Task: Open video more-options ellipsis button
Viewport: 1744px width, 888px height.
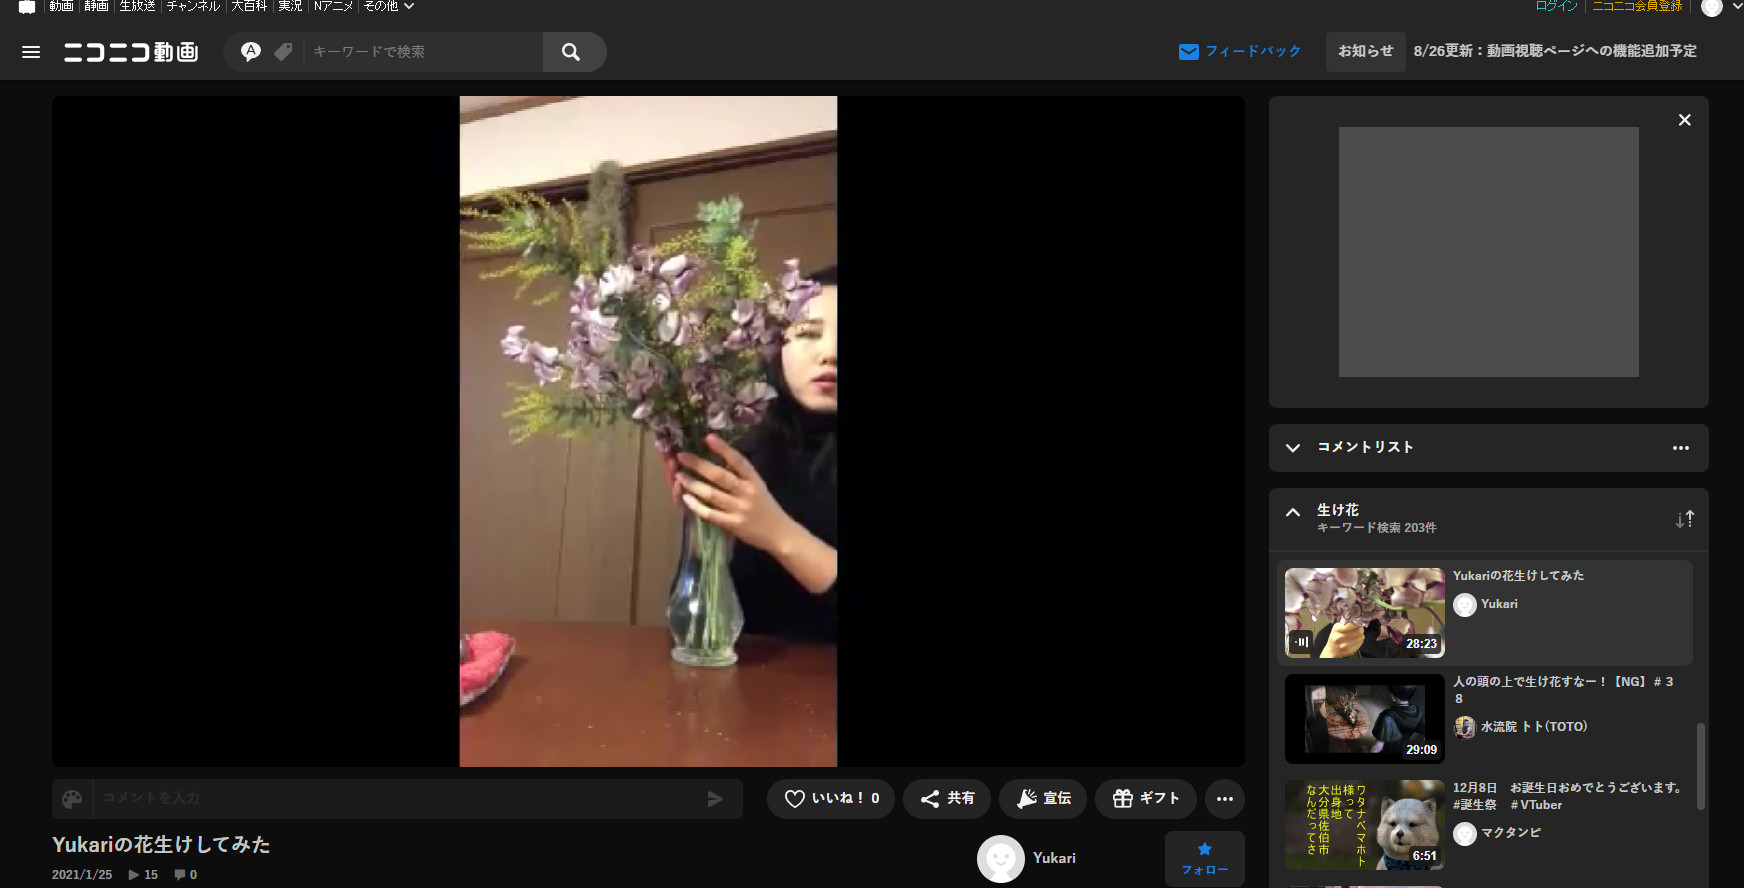Action: (x=1225, y=799)
